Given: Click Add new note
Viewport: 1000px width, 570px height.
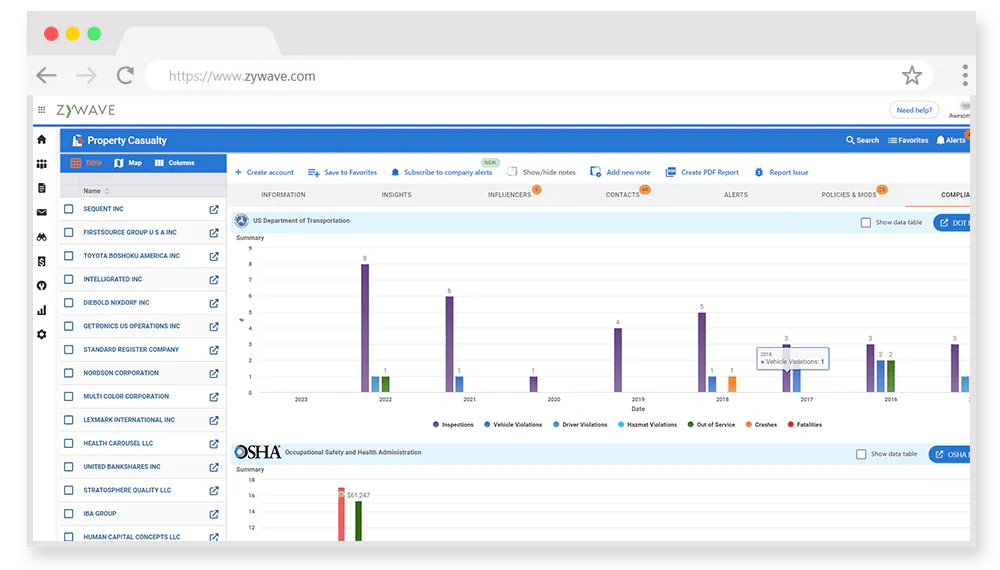Looking at the screenshot, I should pos(621,172).
